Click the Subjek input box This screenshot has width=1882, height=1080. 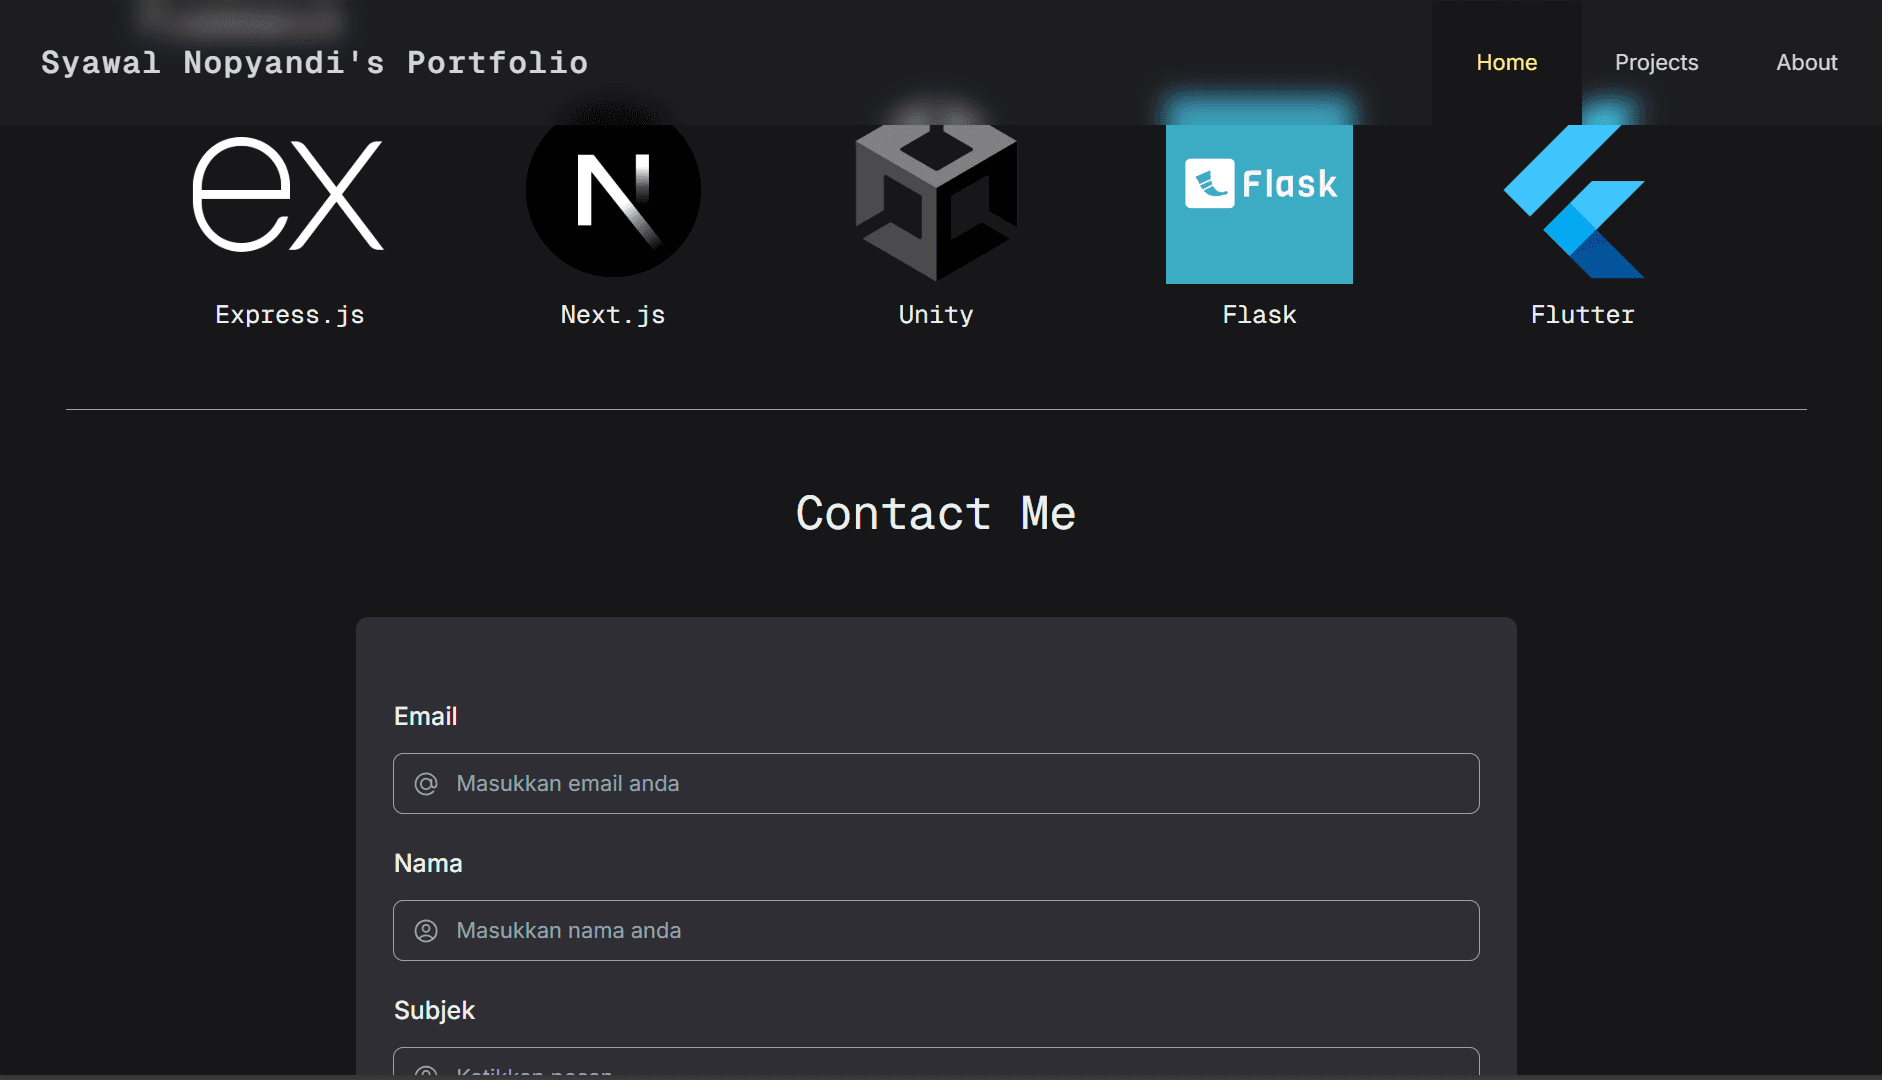click(x=936, y=1072)
